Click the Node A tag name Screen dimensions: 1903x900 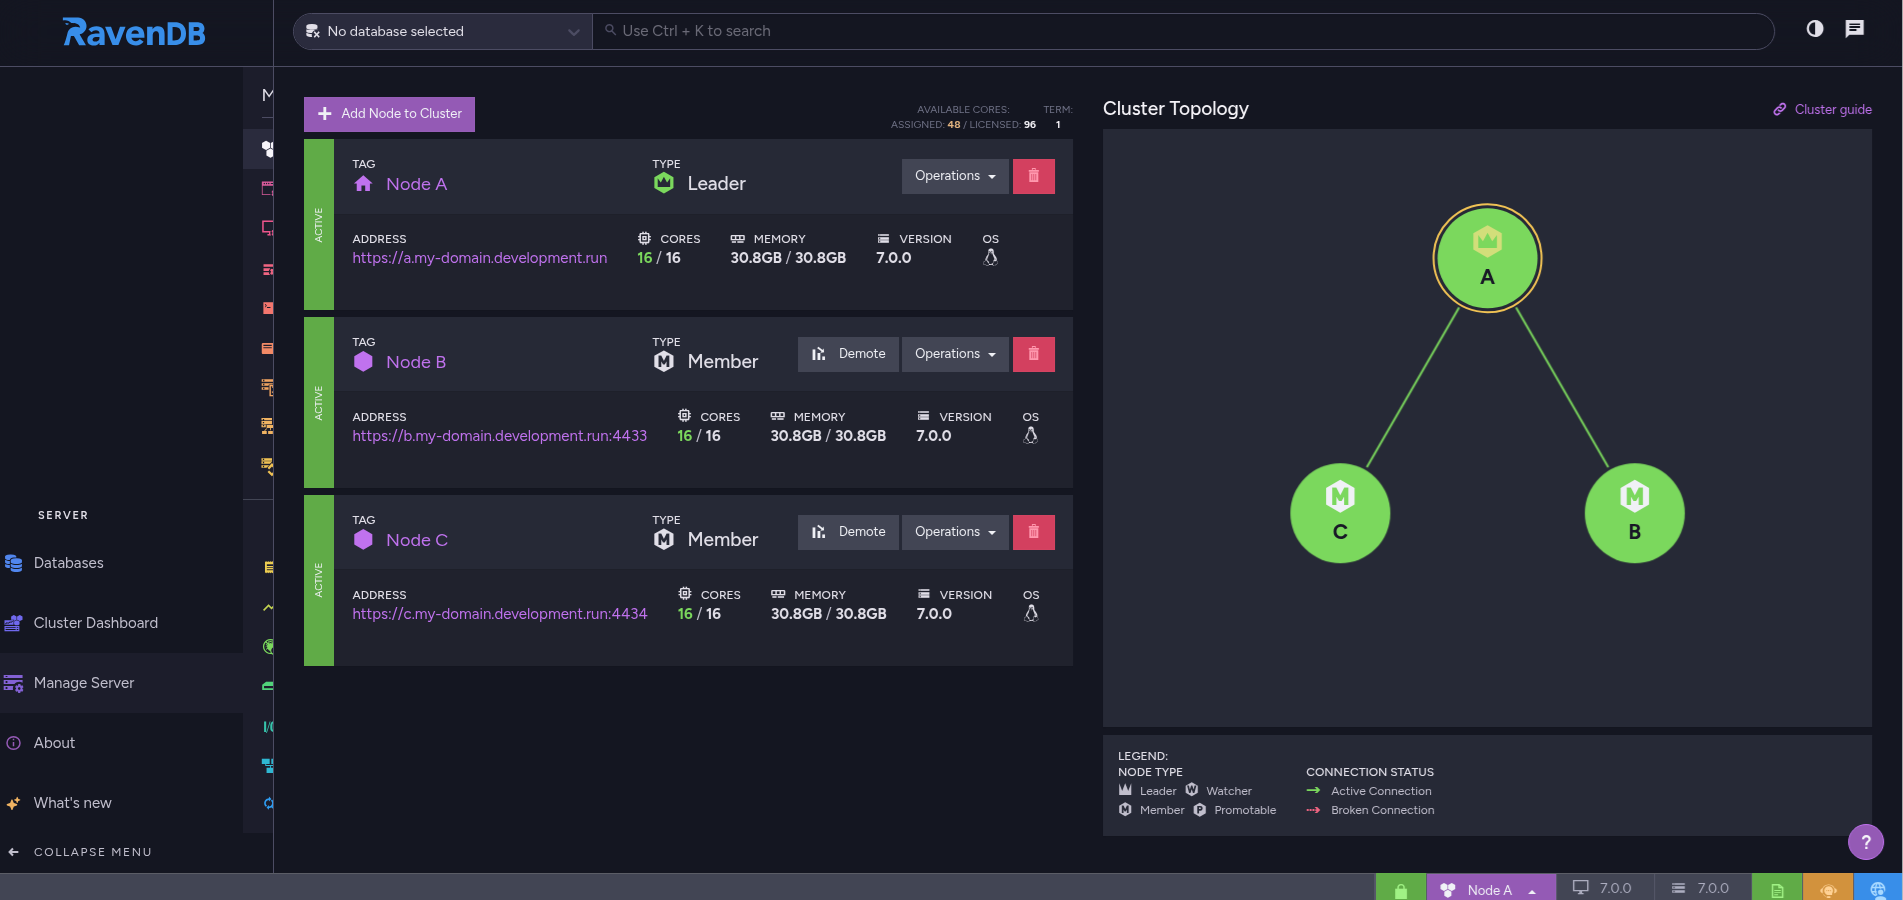(x=416, y=184)
